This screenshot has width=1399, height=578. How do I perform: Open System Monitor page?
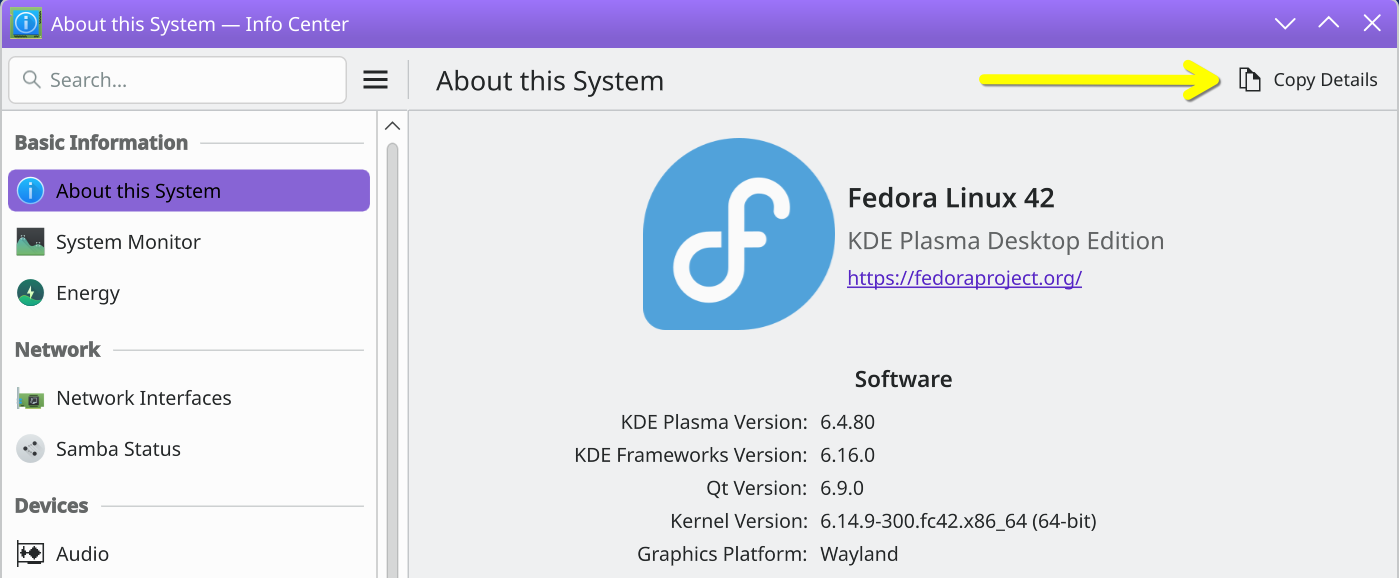[189, 242]
